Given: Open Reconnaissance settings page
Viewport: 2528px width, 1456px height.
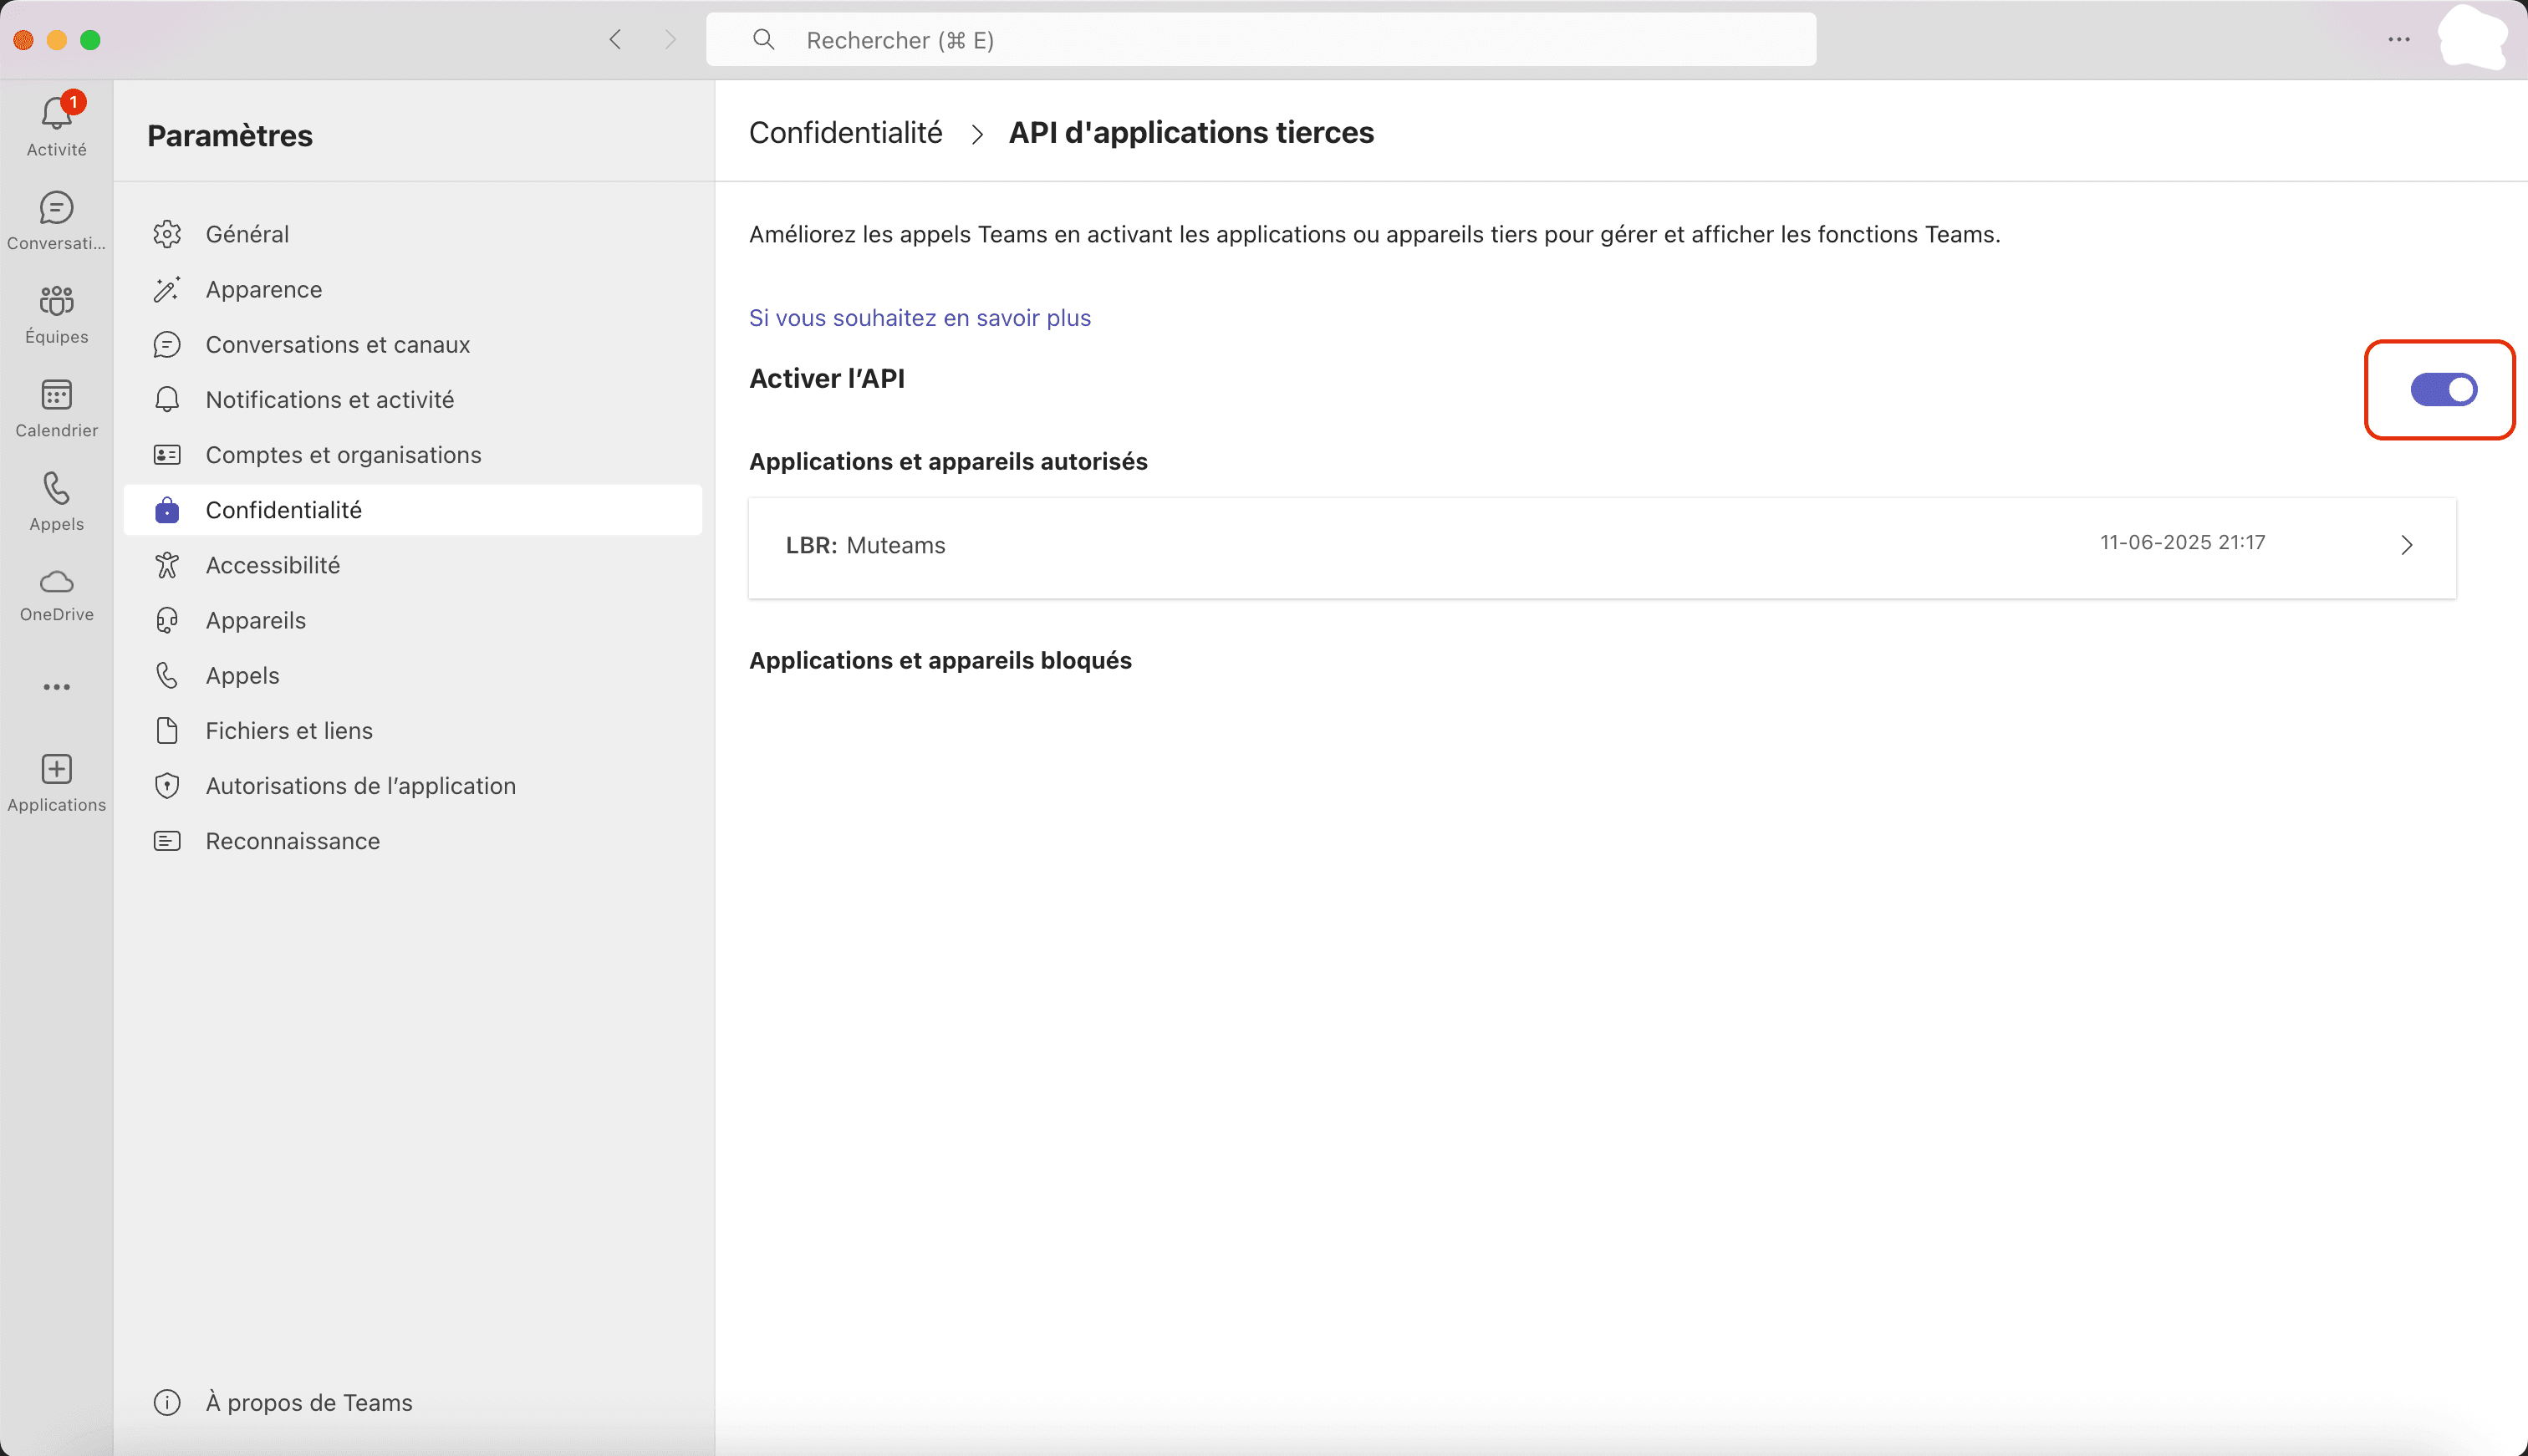Looking at the screenshot, I should point(413,841).
